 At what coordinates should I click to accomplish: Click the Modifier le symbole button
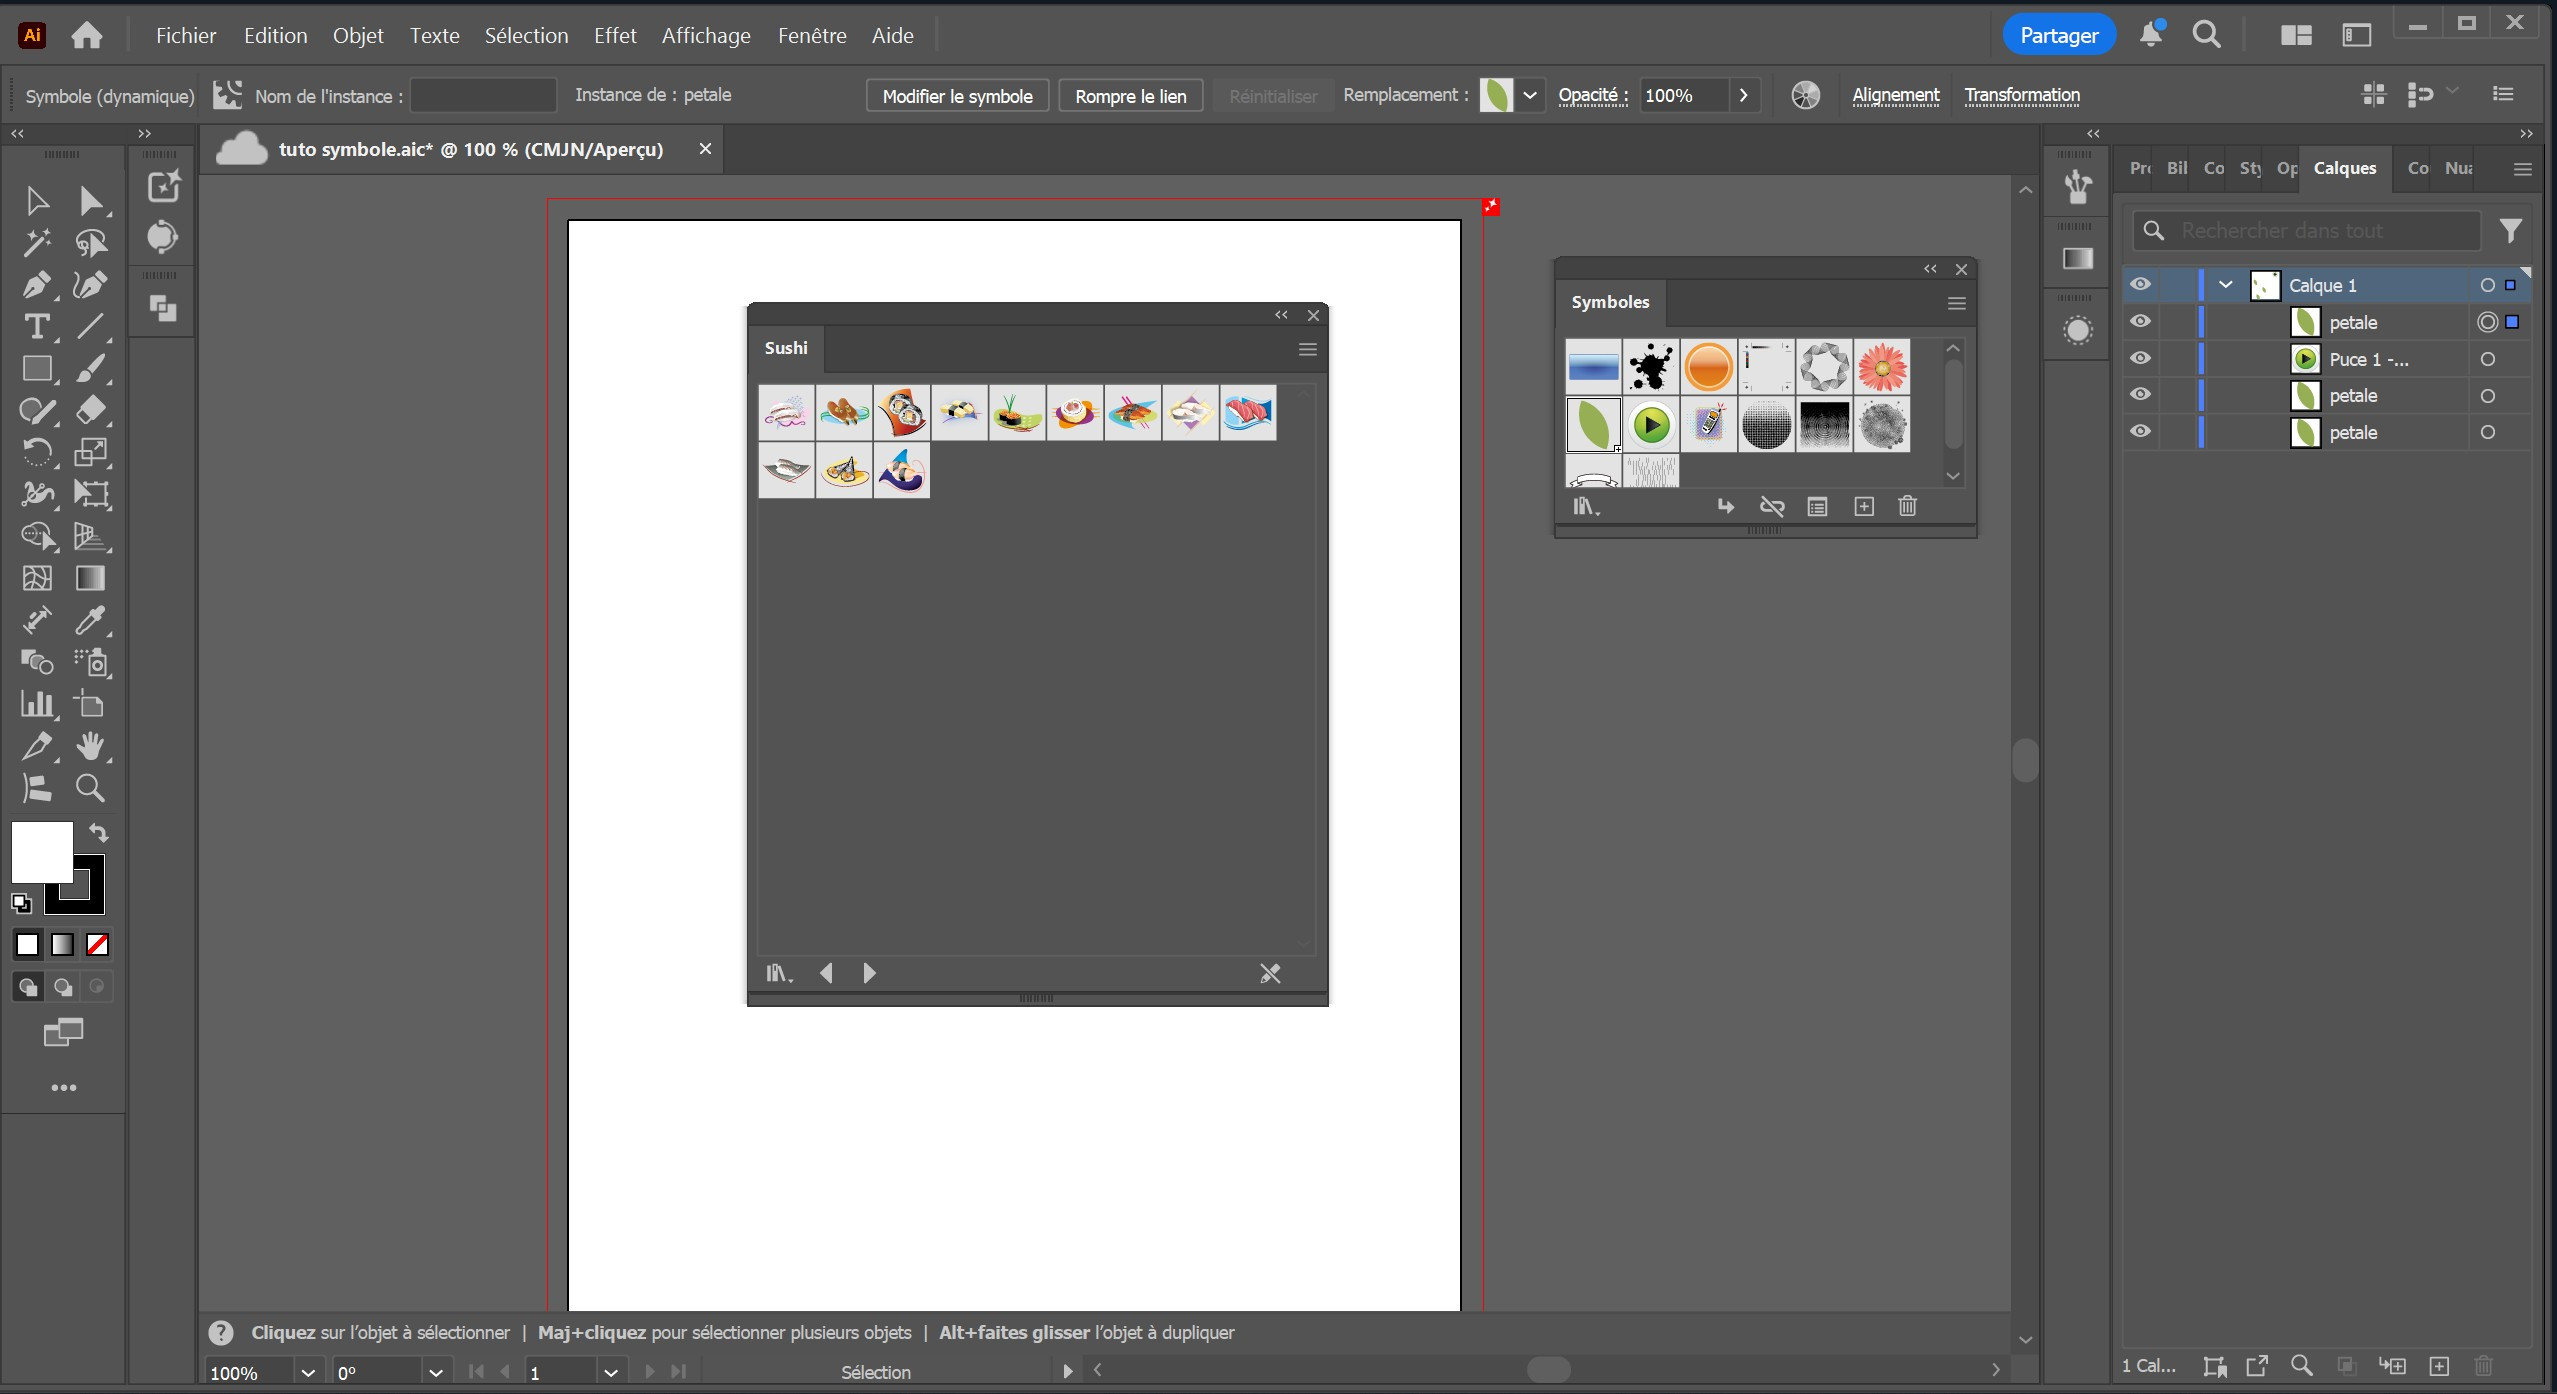pyautogui.click(x=957, y=96)
